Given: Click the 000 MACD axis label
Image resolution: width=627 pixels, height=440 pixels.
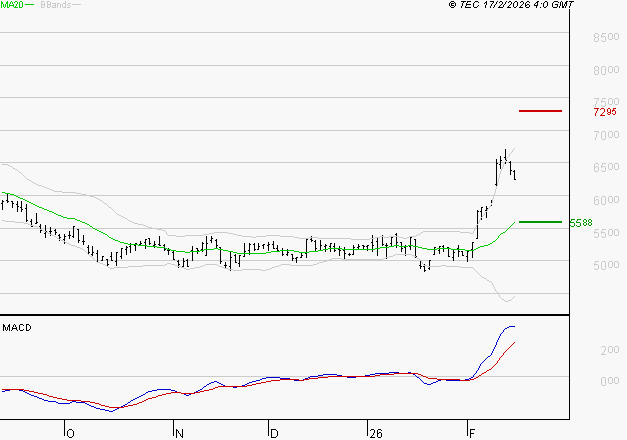Looking at the screenshot, I should click(x=610, y=381).
